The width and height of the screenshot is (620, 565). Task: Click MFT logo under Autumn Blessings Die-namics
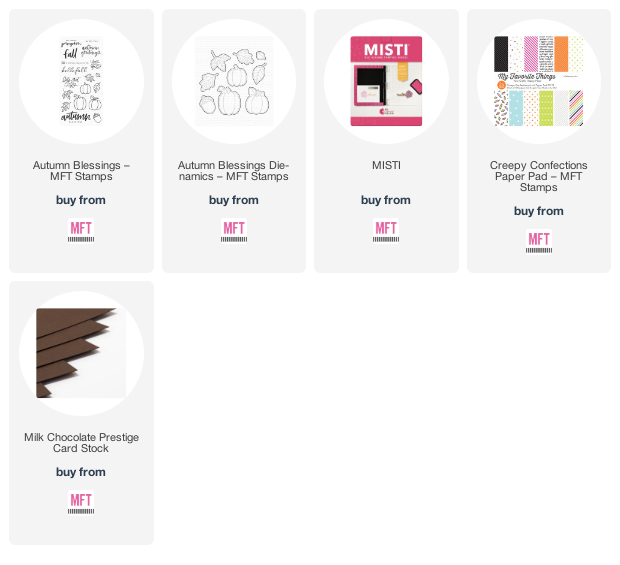coord(234,231)
